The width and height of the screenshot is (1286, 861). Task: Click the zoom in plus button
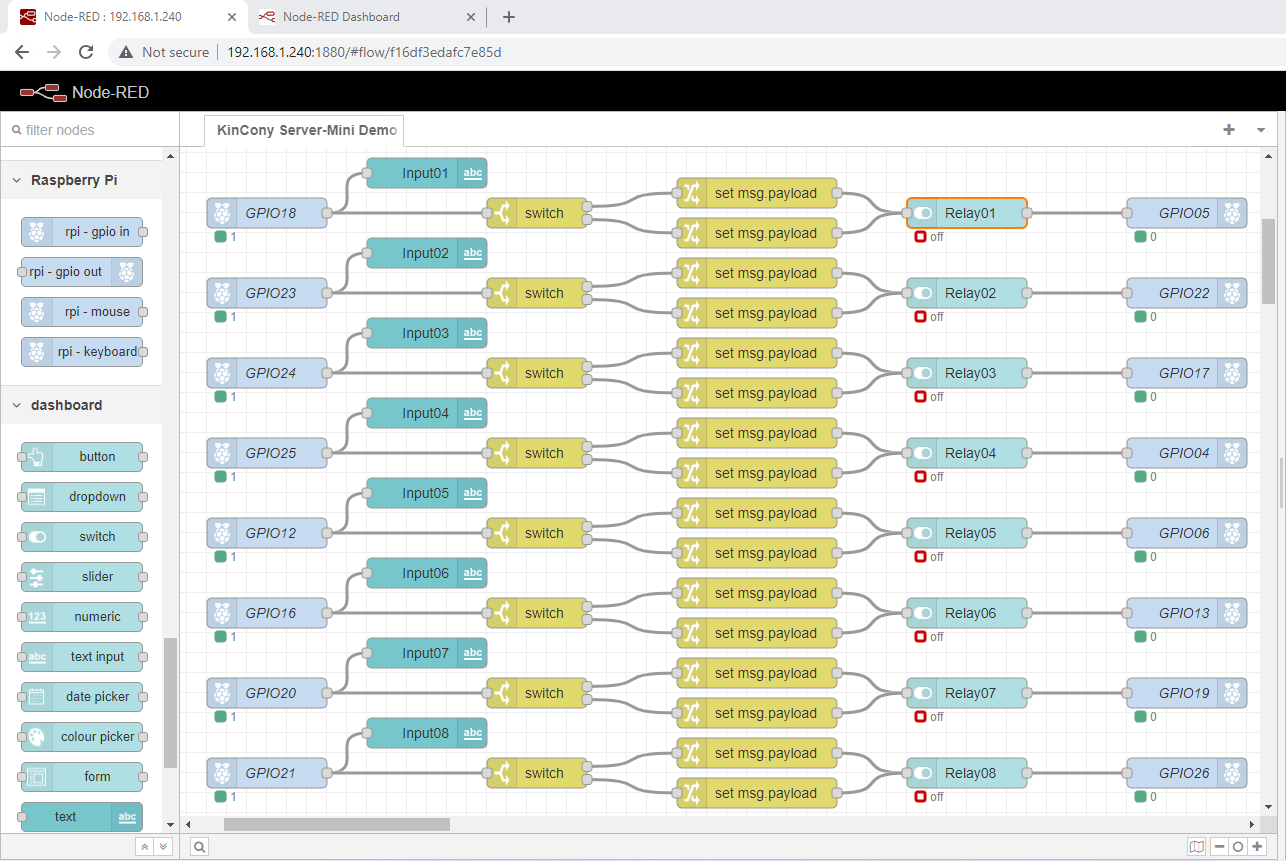[x=1257, y=847]
